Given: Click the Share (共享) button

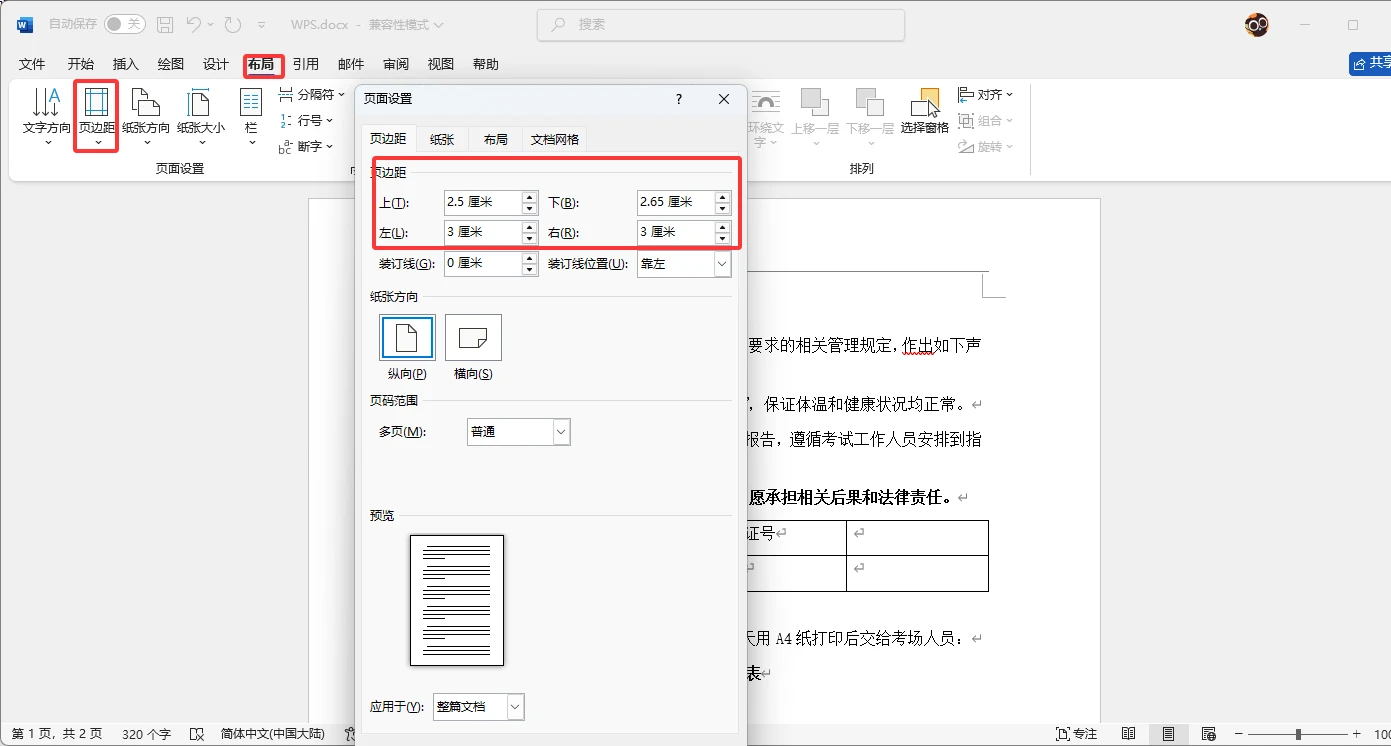Looking at the screenshot, I should pos(1370,64).
